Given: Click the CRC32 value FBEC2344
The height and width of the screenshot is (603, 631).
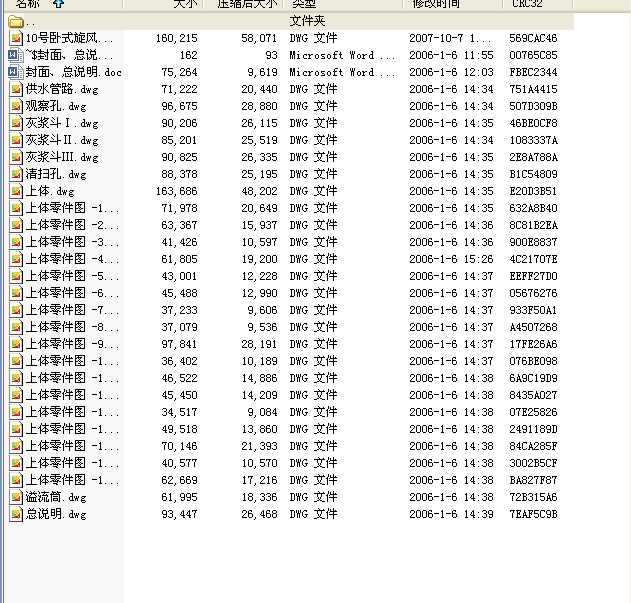Looking at the screenshot, I should click(x=533, y=72).
